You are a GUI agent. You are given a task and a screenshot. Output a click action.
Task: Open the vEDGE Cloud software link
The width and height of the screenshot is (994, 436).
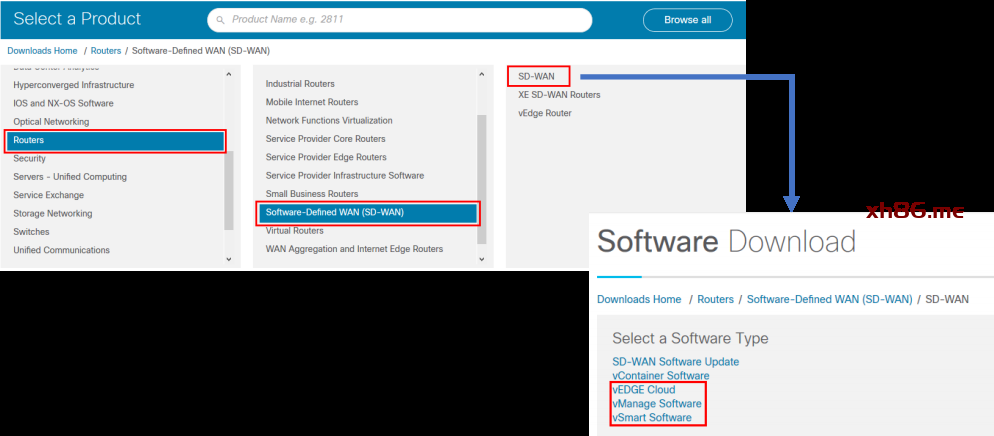click(x=644, y=390)
